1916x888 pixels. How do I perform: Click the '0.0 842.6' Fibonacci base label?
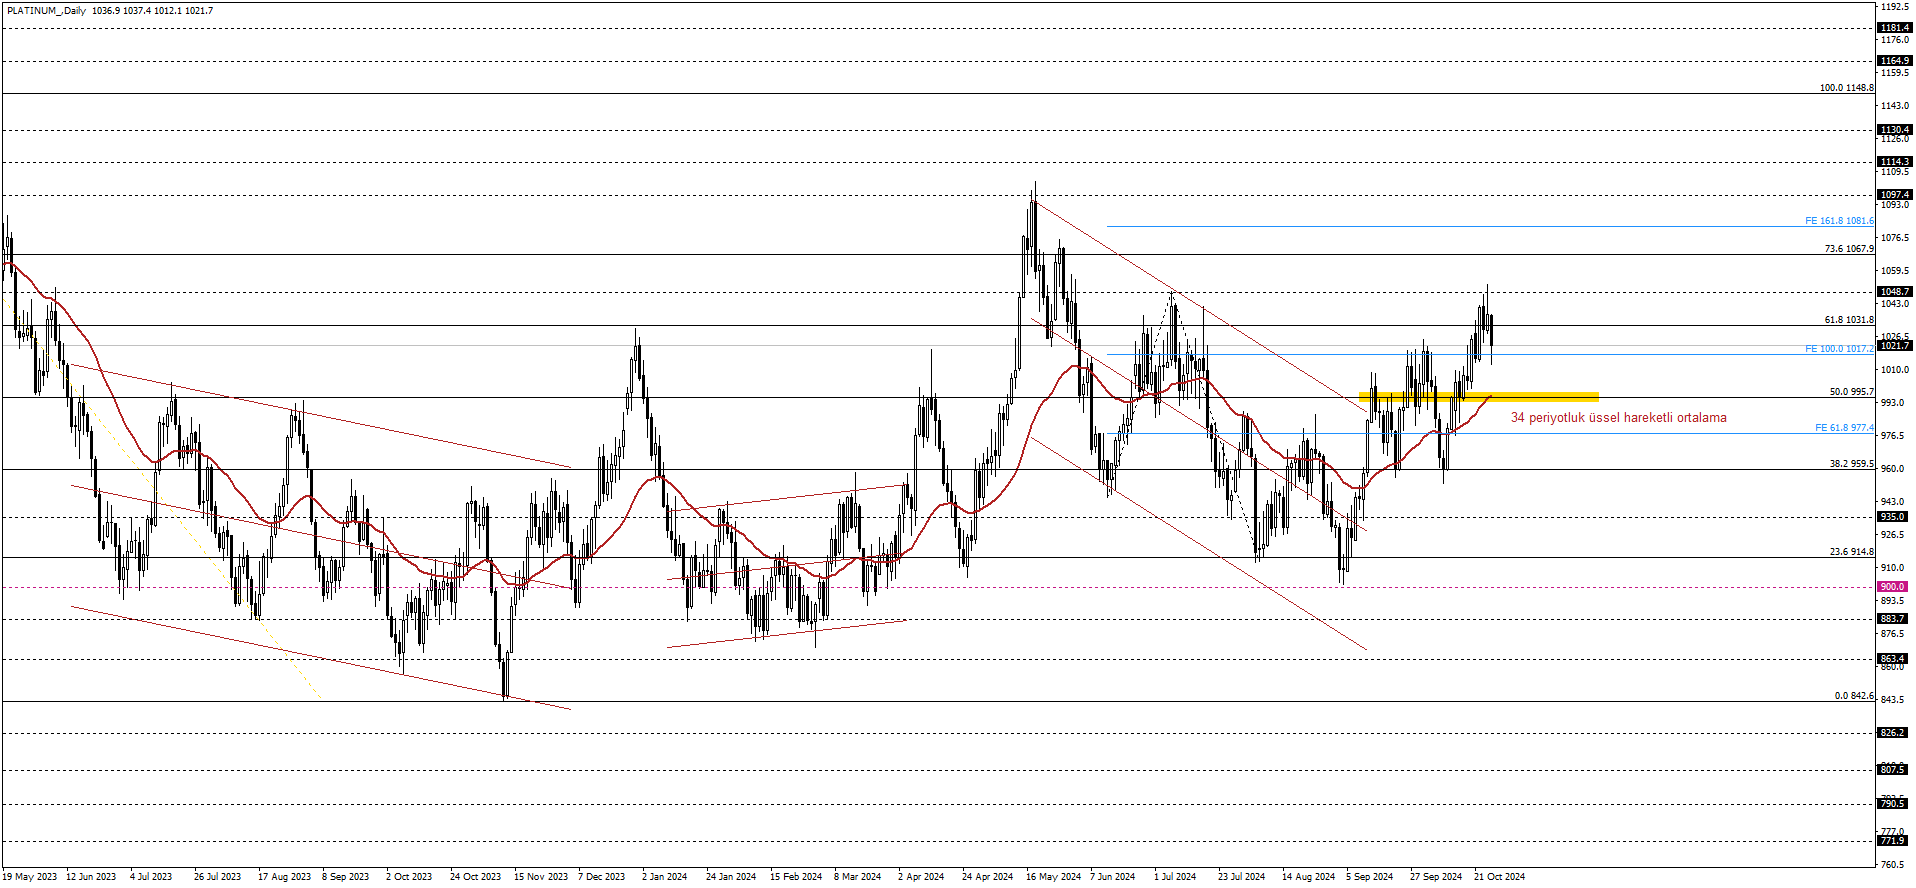pos(1854,696)
